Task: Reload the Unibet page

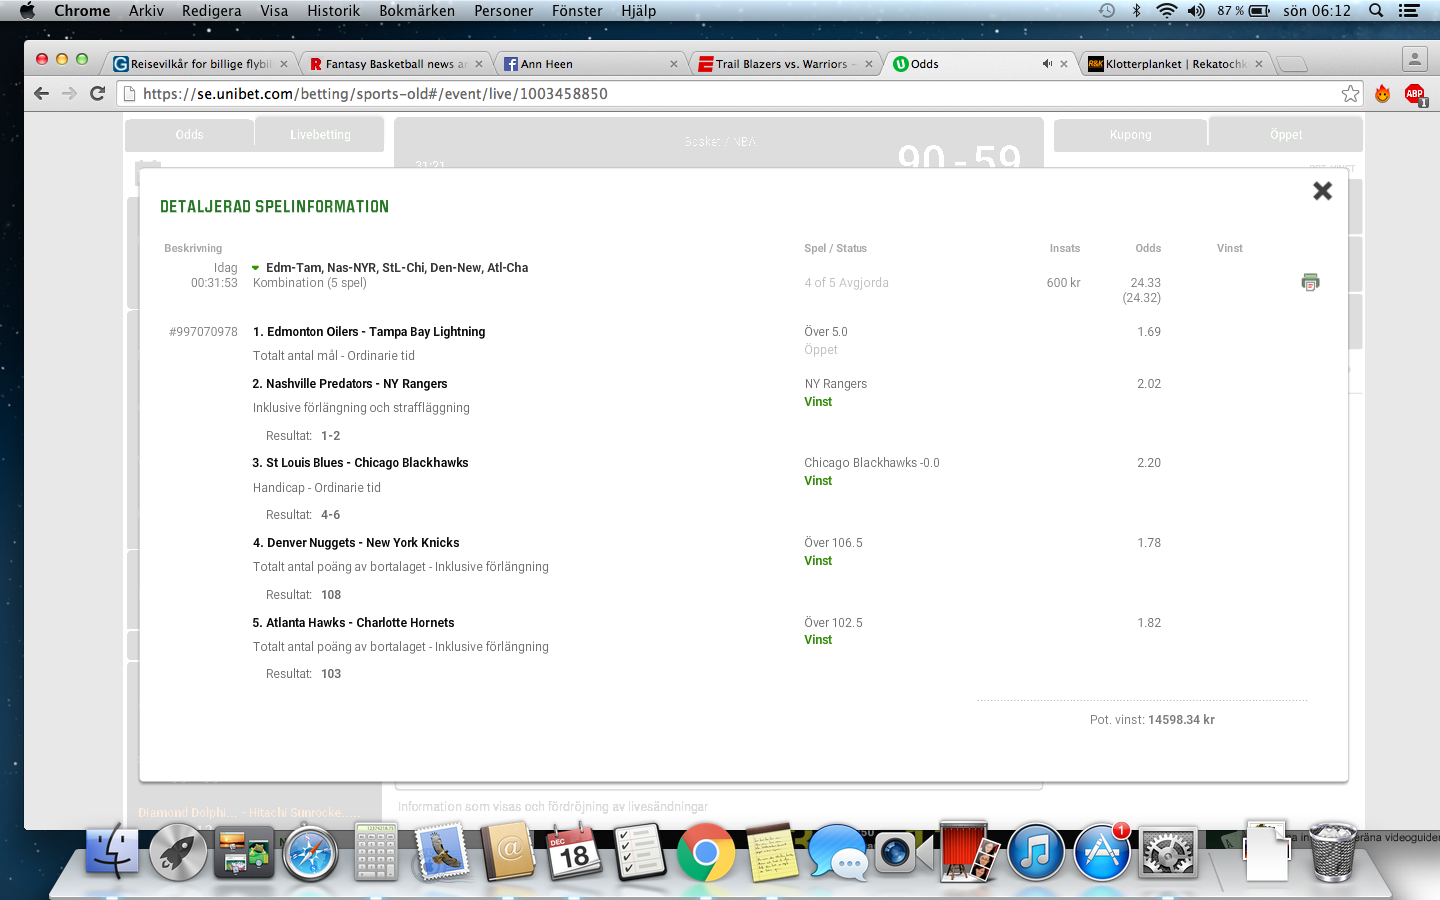Action: 97,94
